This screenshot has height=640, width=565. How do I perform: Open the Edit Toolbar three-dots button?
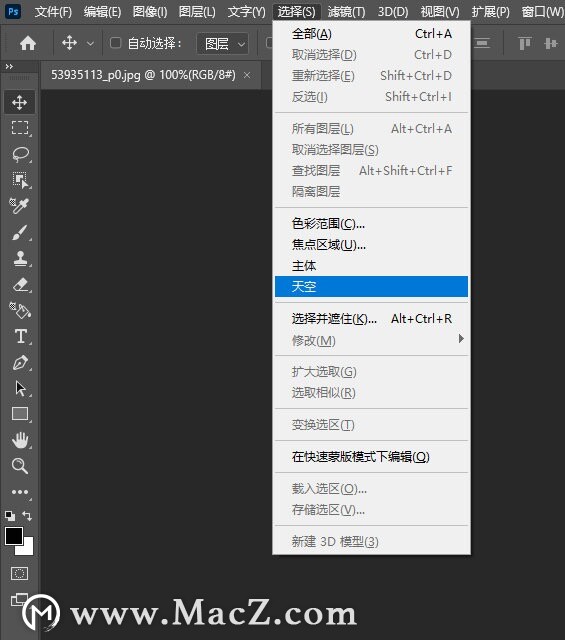pos(20,492)
